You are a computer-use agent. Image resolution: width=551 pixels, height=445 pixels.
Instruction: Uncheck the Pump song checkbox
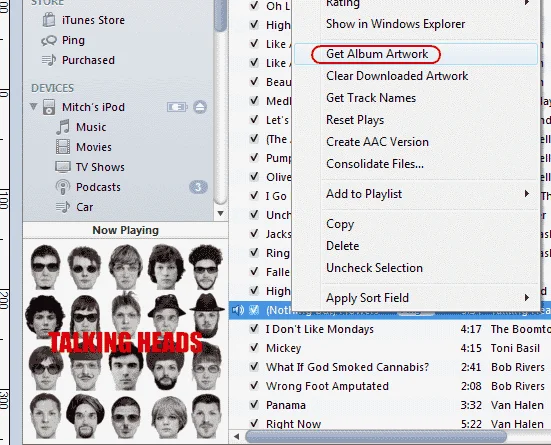pos(254,157)
